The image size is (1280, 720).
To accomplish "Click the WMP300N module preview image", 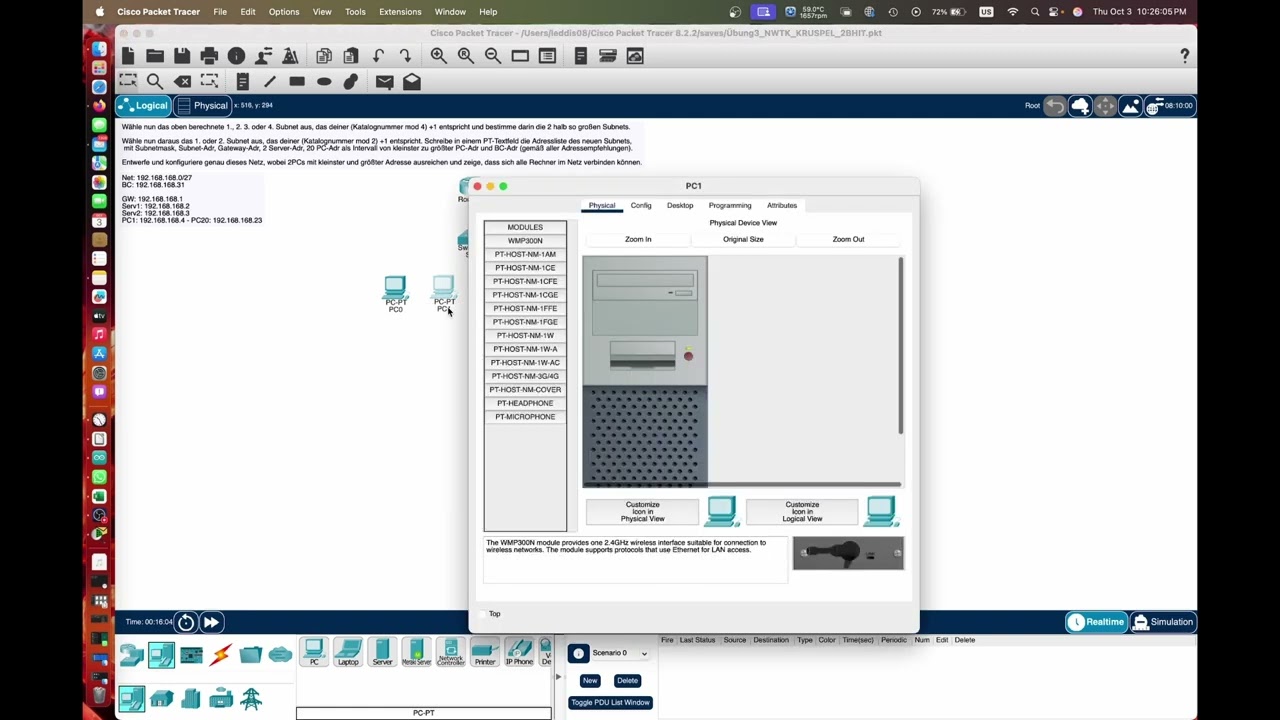I will point(848,554).
